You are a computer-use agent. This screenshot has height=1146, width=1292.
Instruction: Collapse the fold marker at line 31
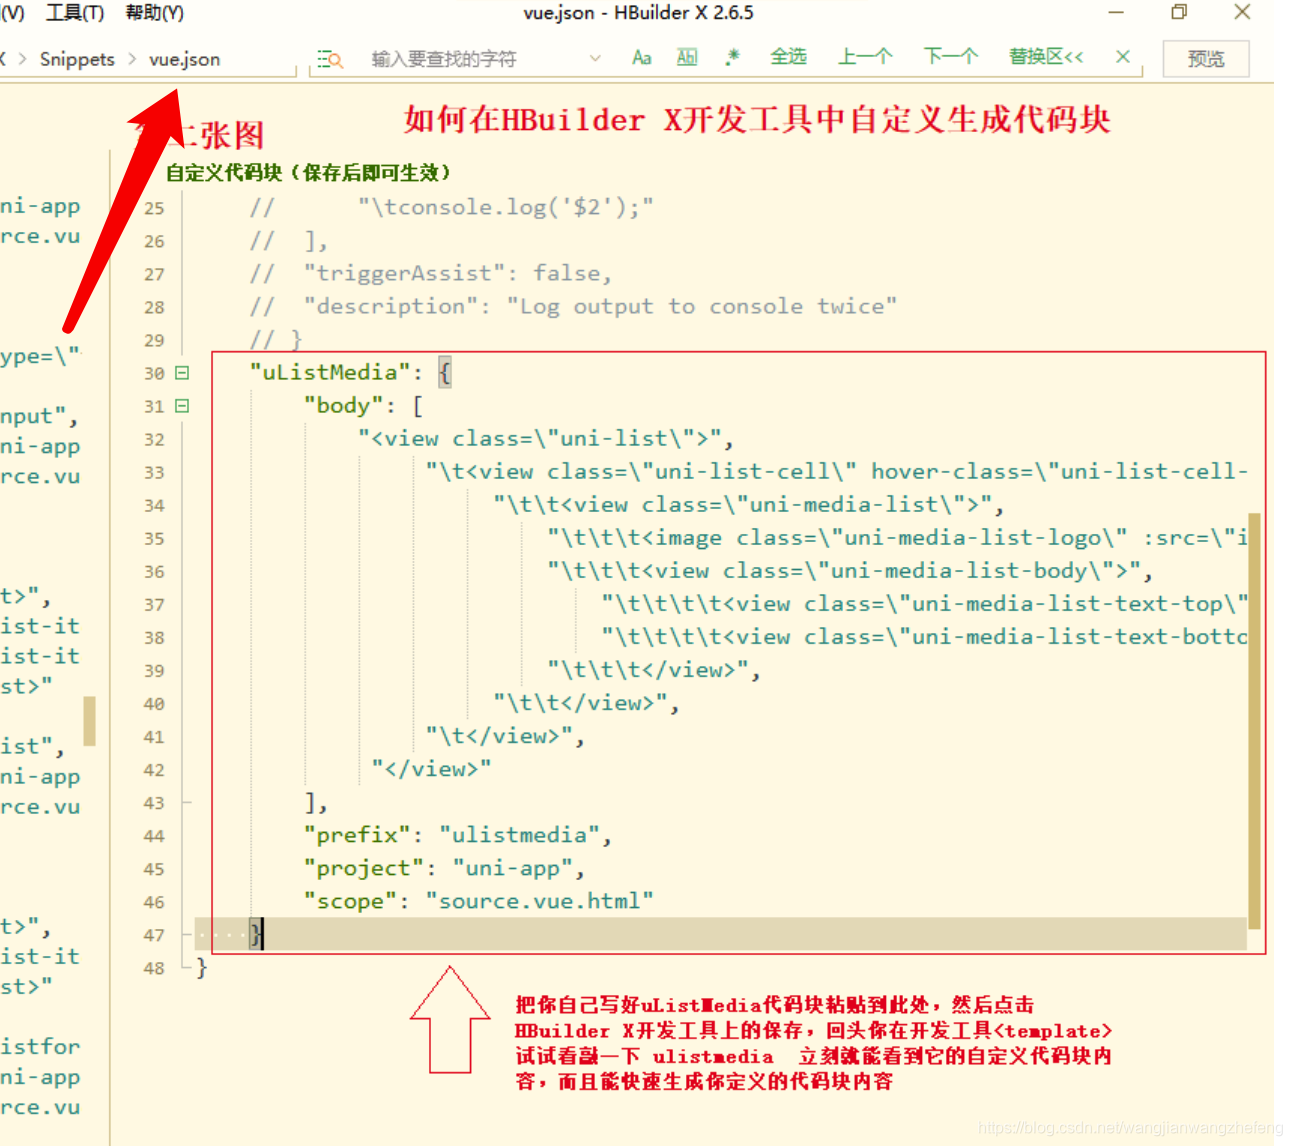[182, 406]
